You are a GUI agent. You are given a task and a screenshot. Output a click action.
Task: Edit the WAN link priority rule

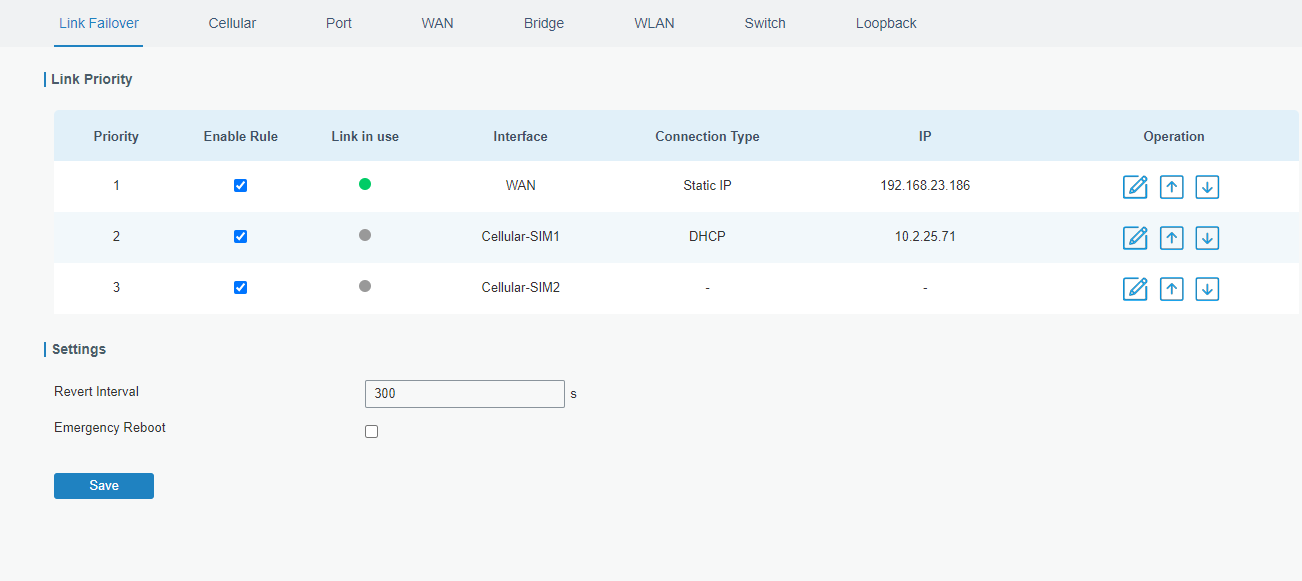[1135, 187]
